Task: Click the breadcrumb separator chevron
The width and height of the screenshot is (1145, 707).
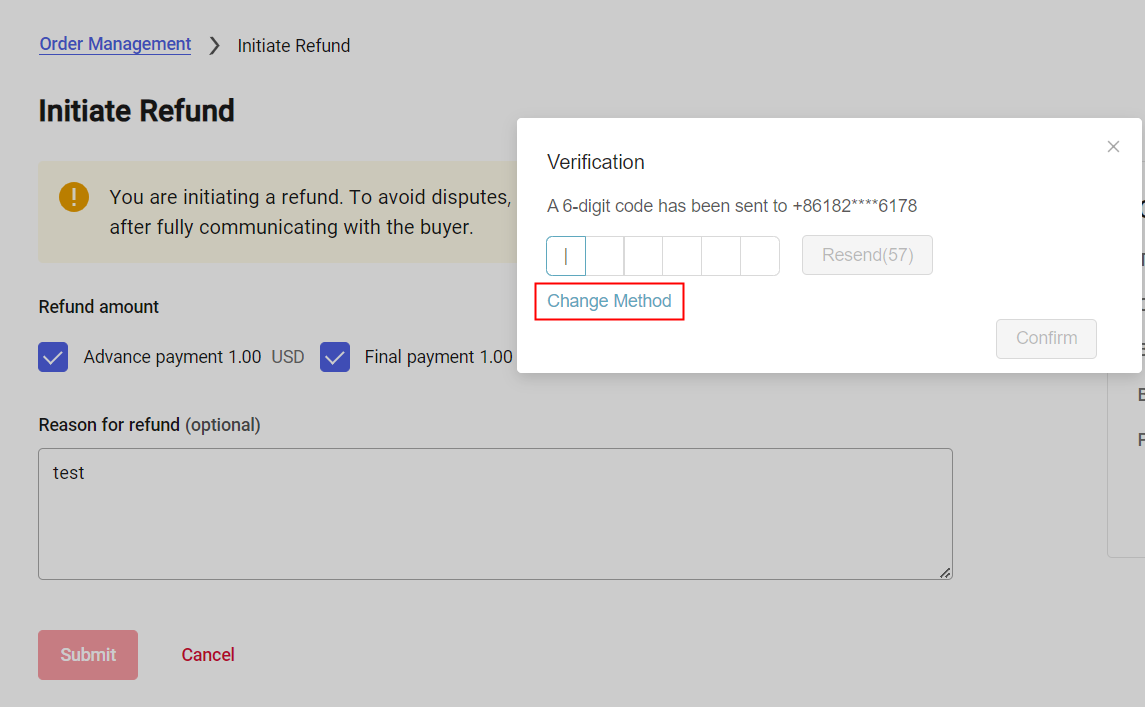Action: pos(213,45)
